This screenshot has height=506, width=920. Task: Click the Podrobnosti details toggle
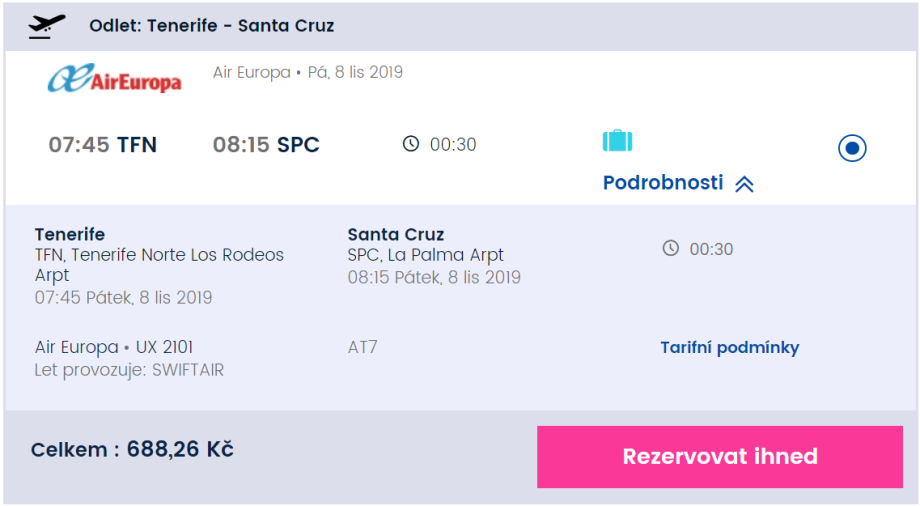[663, 183]
